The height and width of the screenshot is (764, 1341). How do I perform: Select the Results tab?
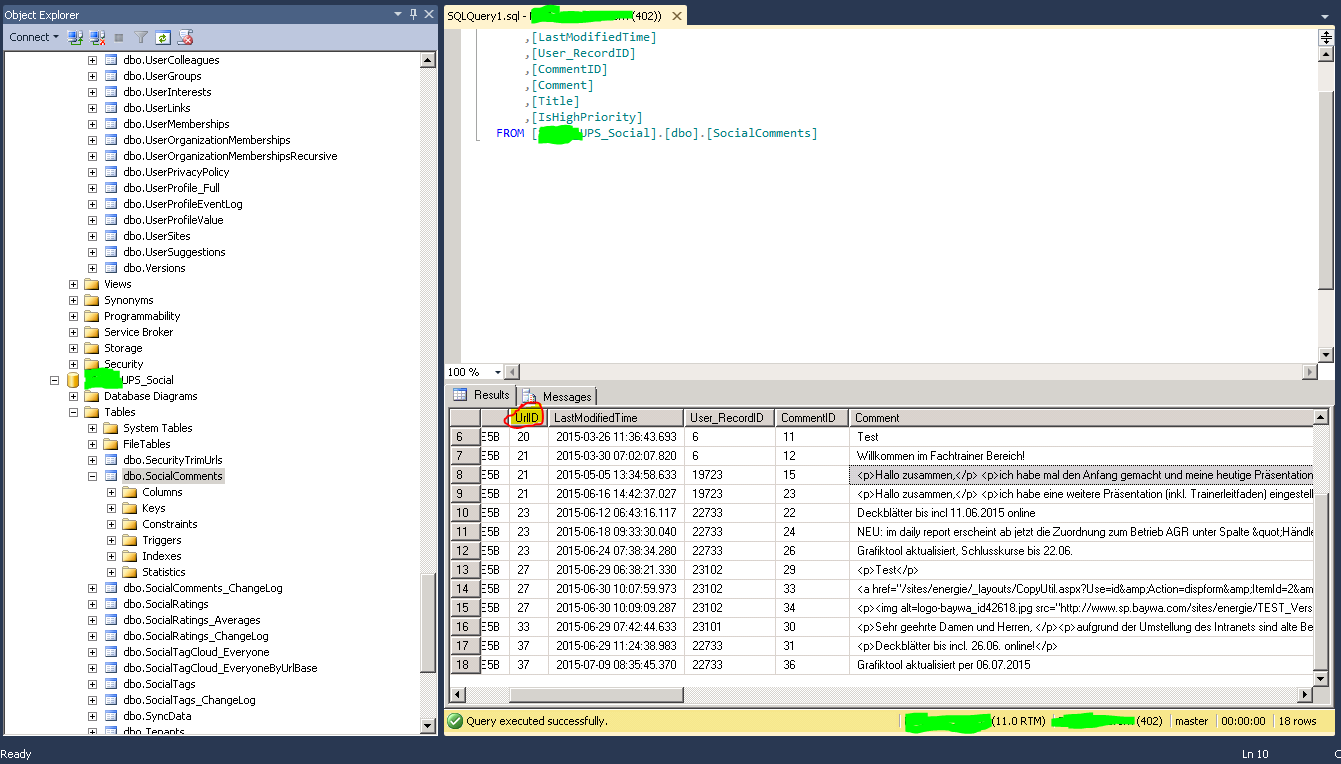(482, 395)
